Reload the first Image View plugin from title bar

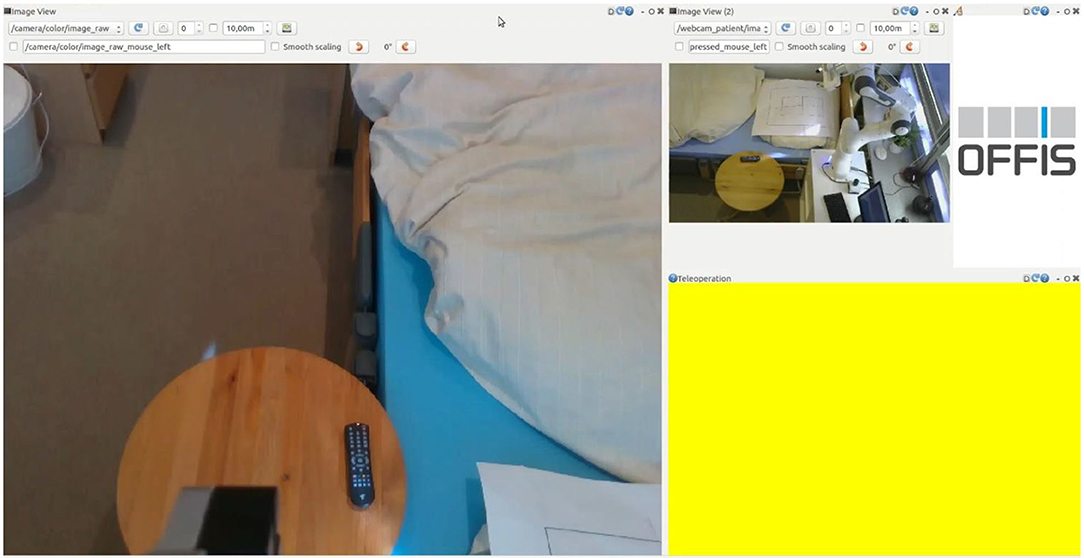pos(620,11)
